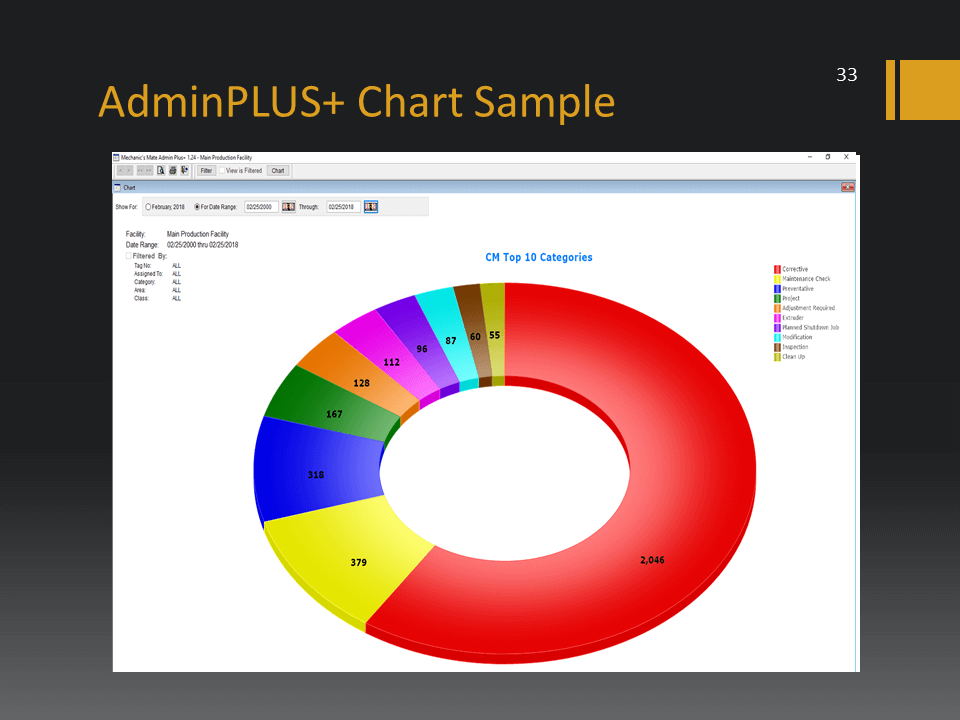Click the Chart sub-window title icon
This screenshot has height=720, width=960.
pyautogui.click(x=118, y=187)
